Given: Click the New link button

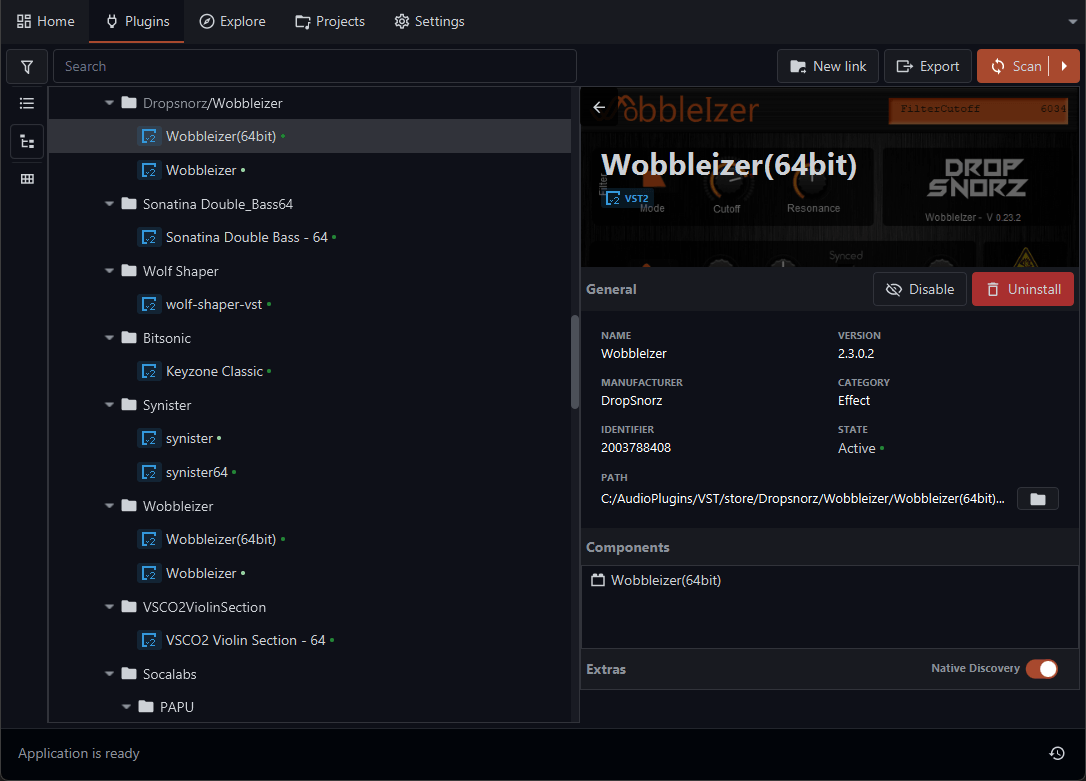Looking at the screenshot, I should click(x=828, y=66).
